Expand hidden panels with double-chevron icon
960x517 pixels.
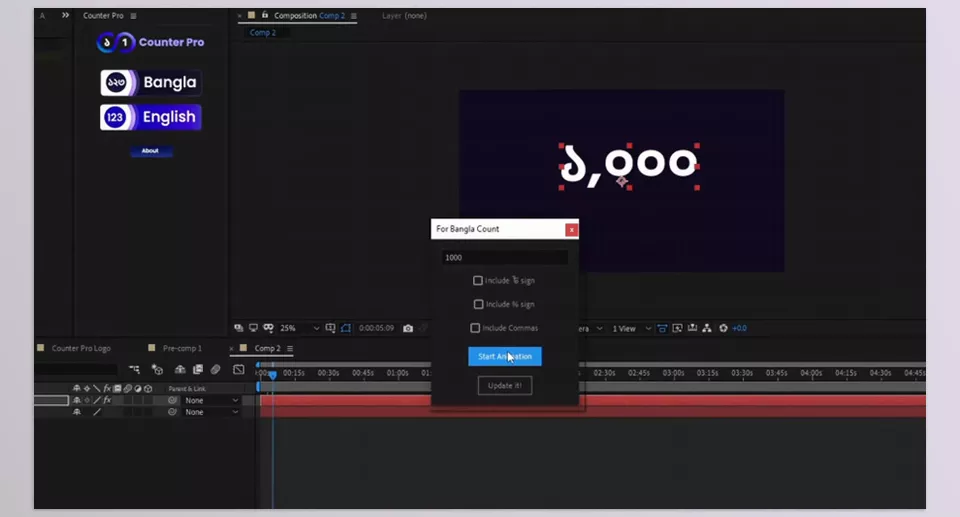tap(66, 15)
